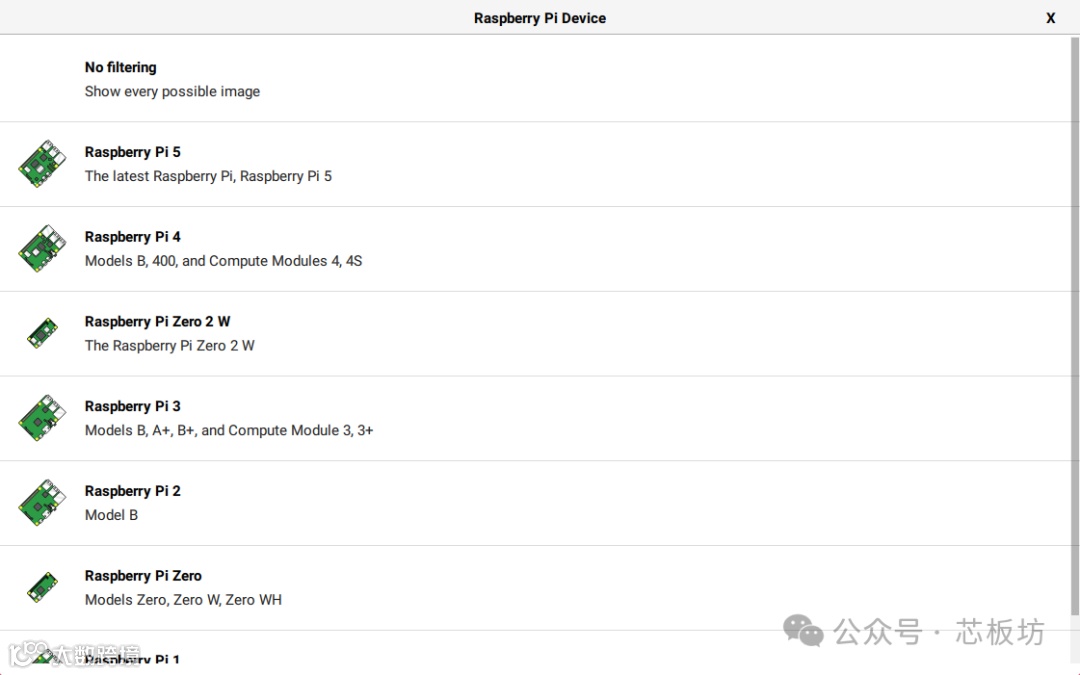Choose Raspberry Pi 5 title text
The width and height of the screenshot is (1080, 675).
click(132, 152)
